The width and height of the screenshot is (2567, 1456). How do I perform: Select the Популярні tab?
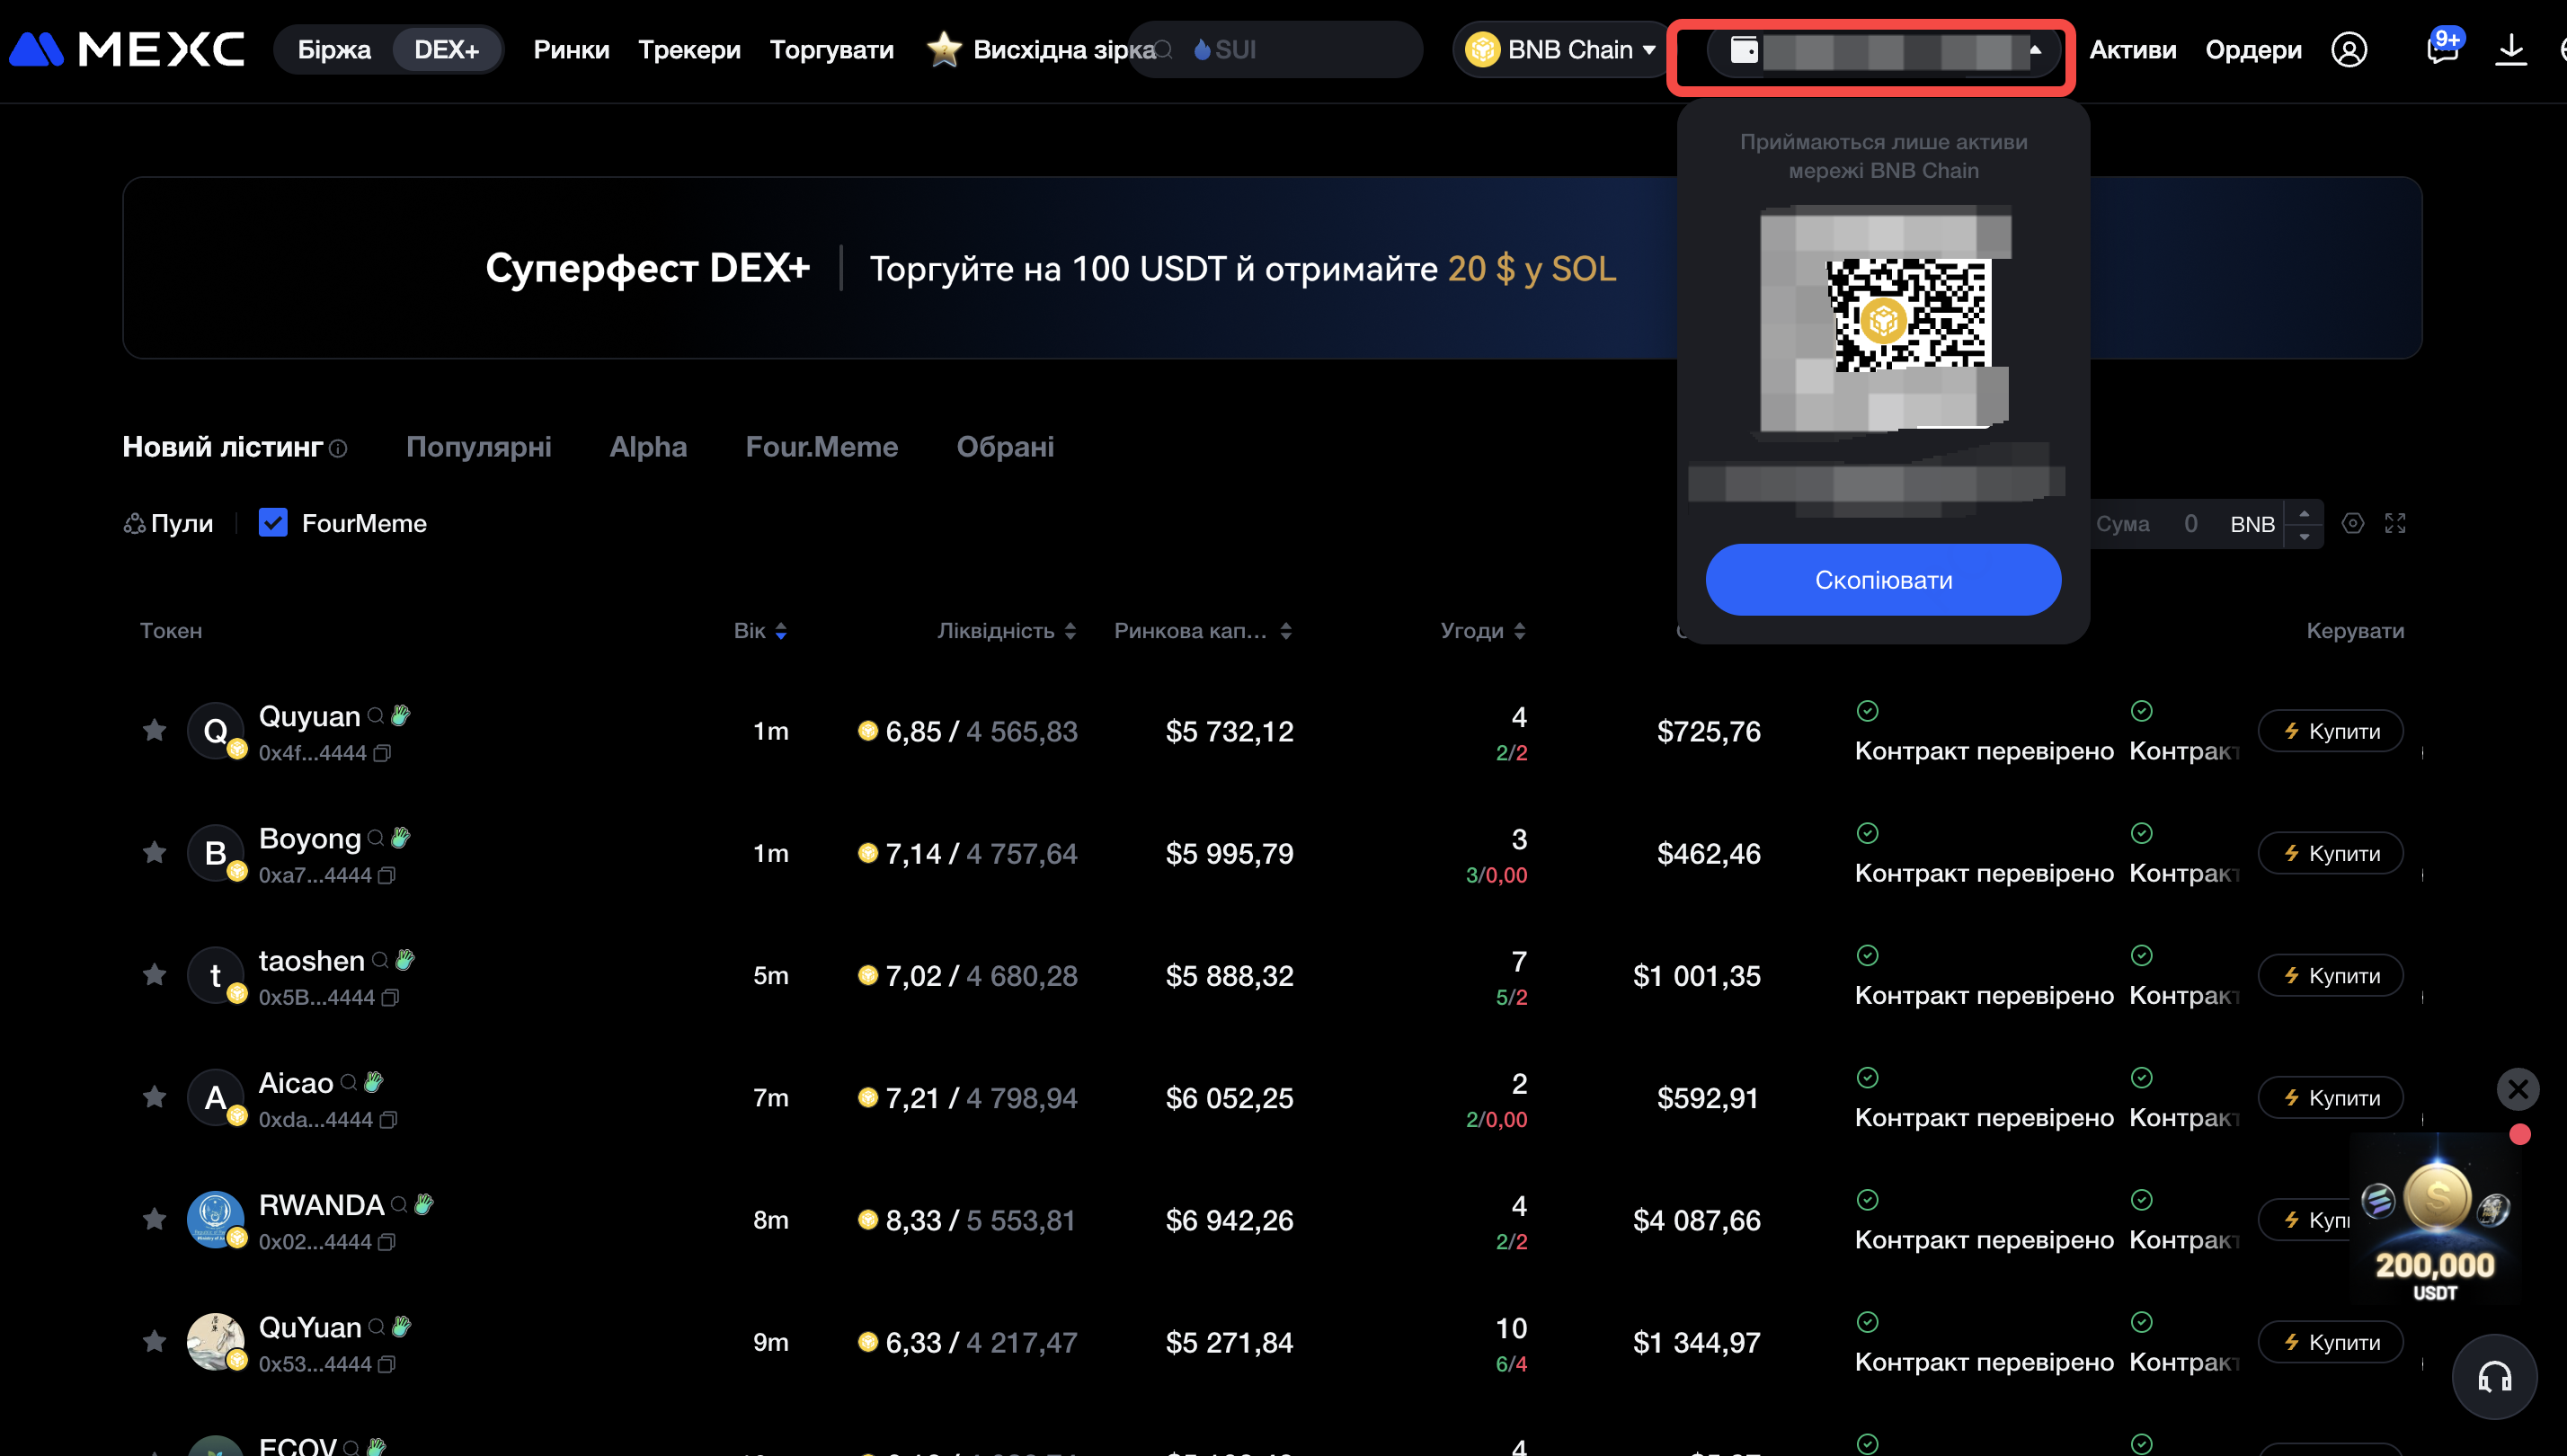pos(478,447)
